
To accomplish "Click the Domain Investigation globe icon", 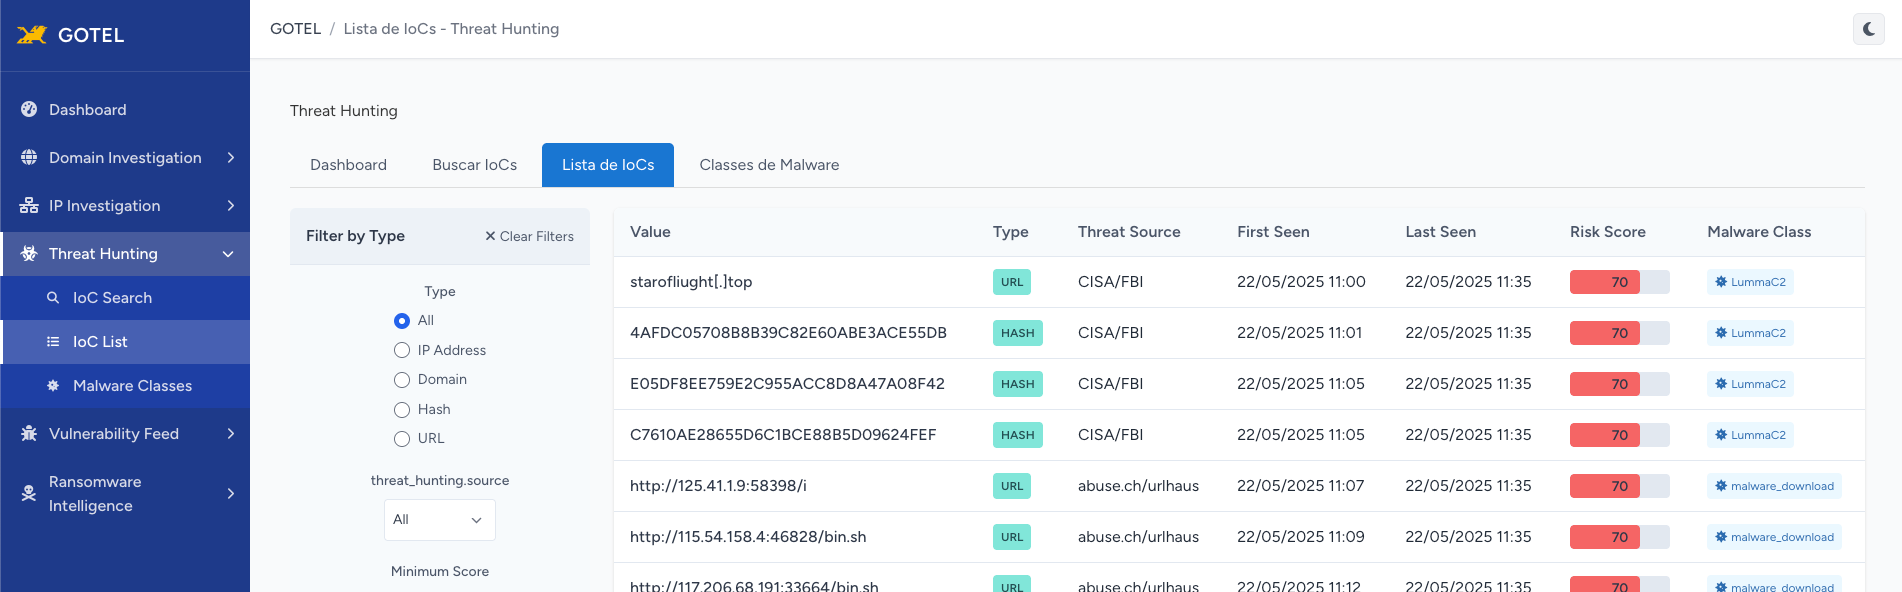I will pyautogui.click(x=29, y=158).
